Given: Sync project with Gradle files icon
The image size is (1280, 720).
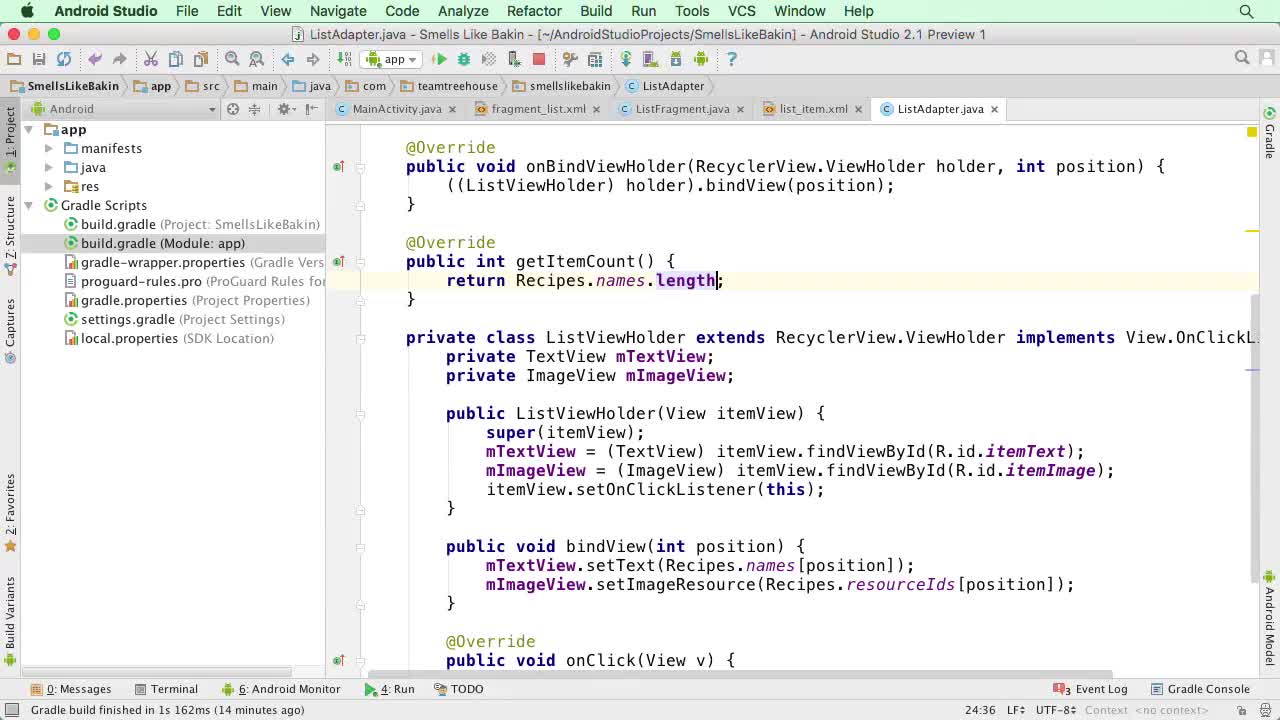Looking at the screenshot, I should (626, 59).
